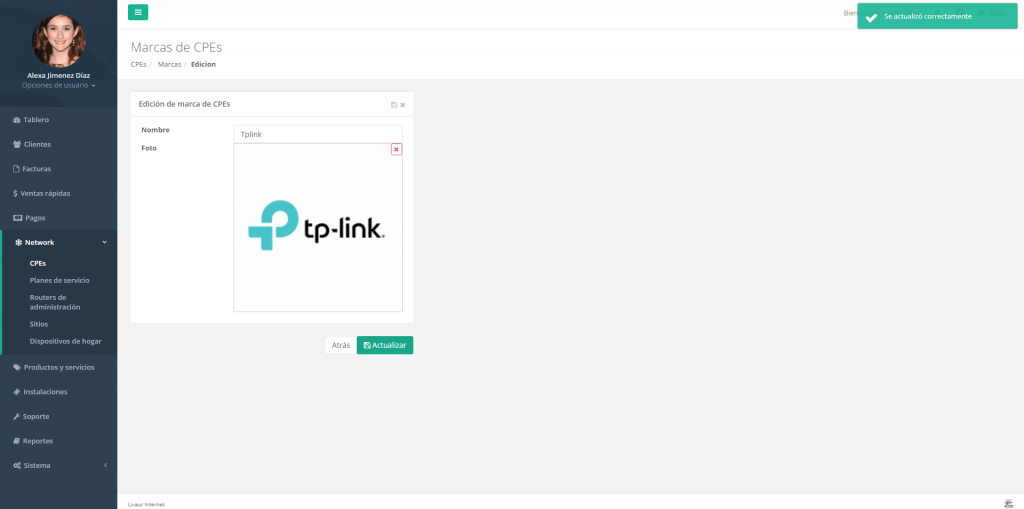
Task: Select Planes de servicio submenu item
Action: [59, 280]
